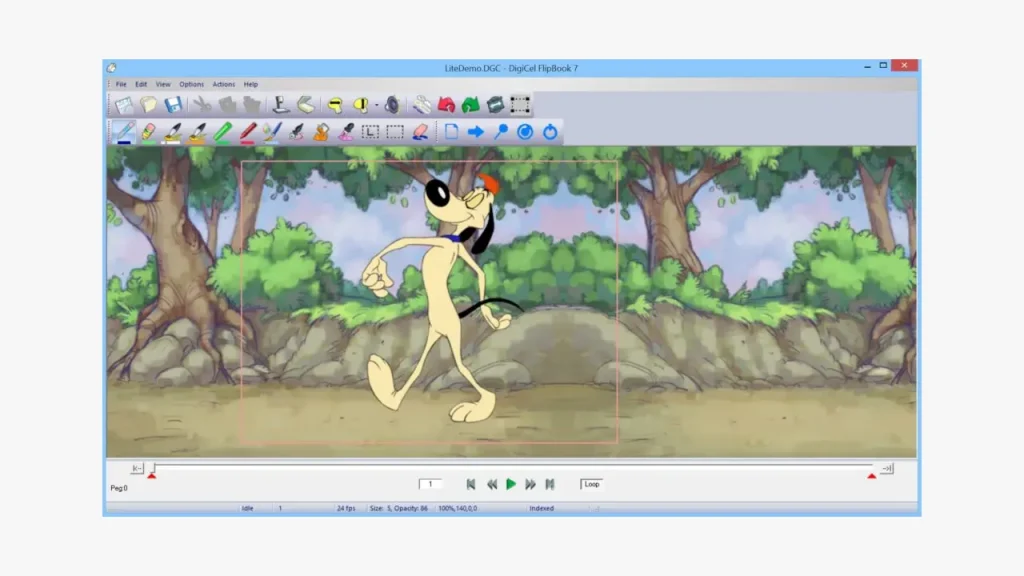Click the timeline go-to-end button
Image resolution: width=1024 pixels, height=576 pixels.
click(886, 468)
